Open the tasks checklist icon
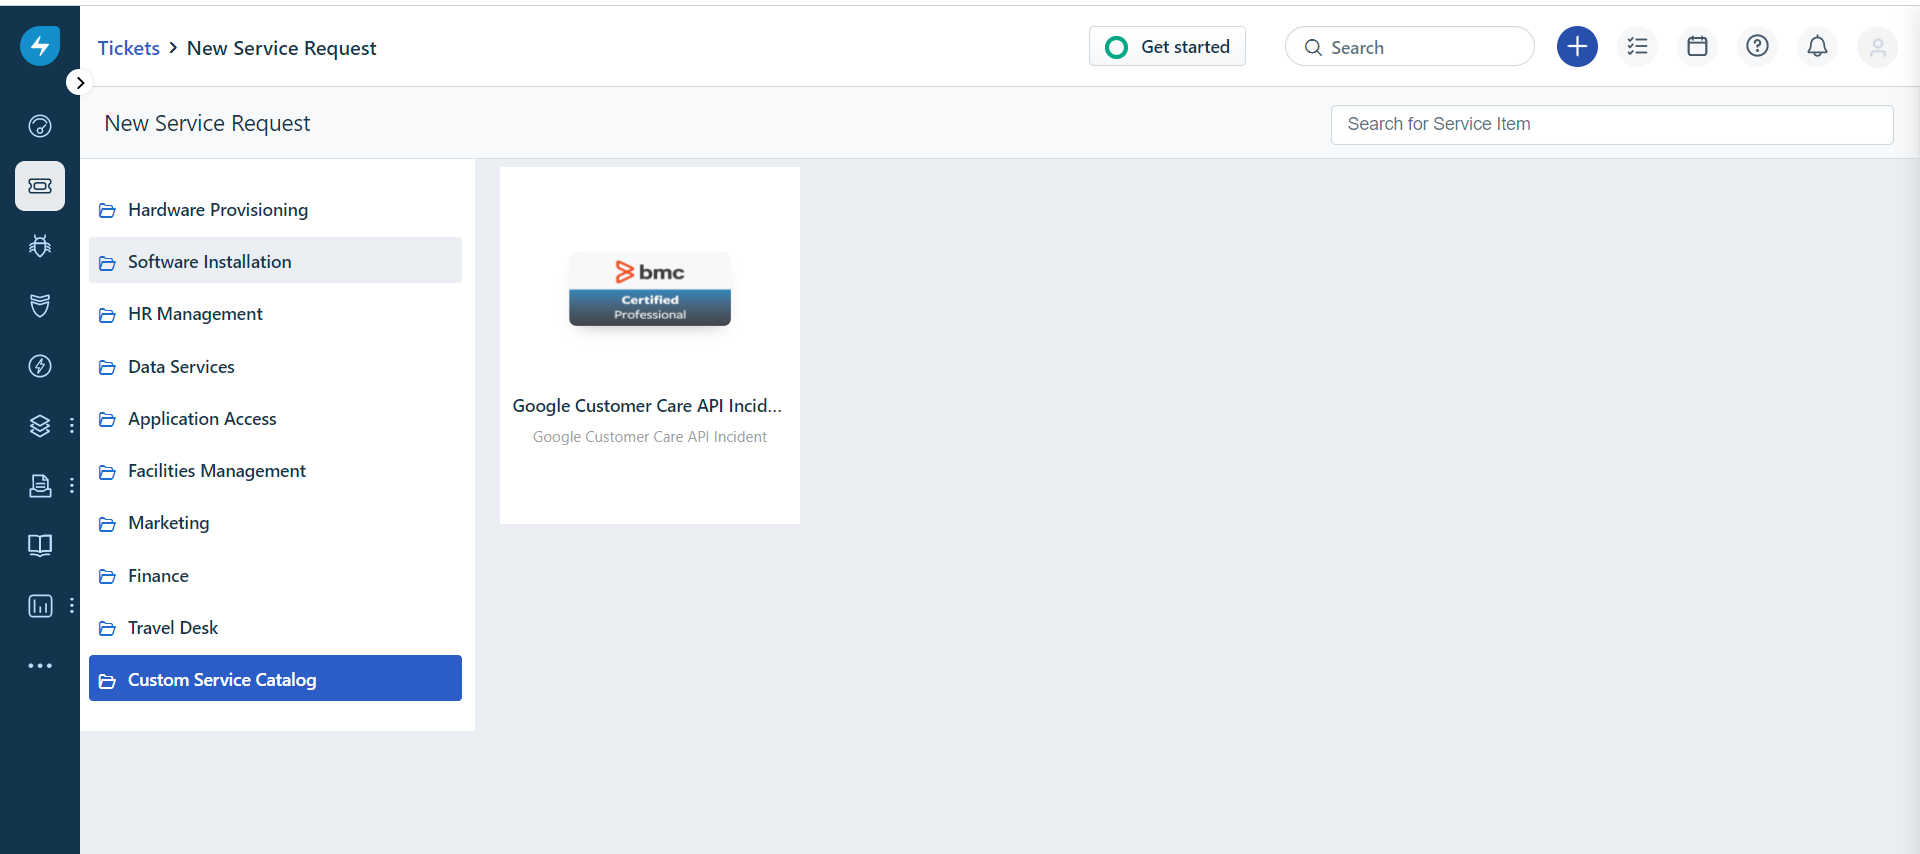Screen dimensions: 1920x854 click(x=1637, y=47)
